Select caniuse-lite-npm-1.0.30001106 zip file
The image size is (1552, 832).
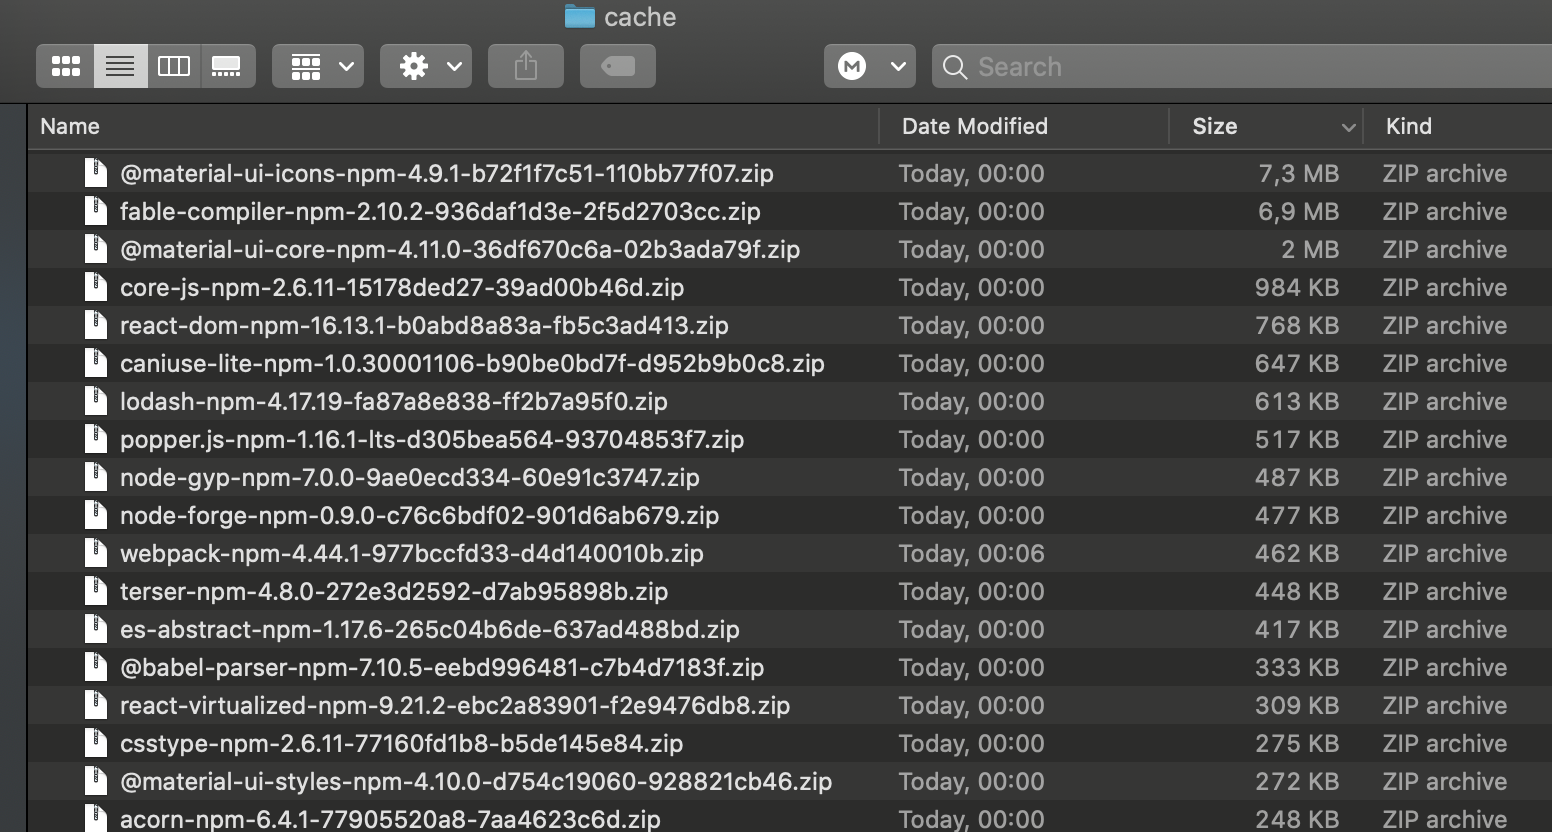click(472, 364)
